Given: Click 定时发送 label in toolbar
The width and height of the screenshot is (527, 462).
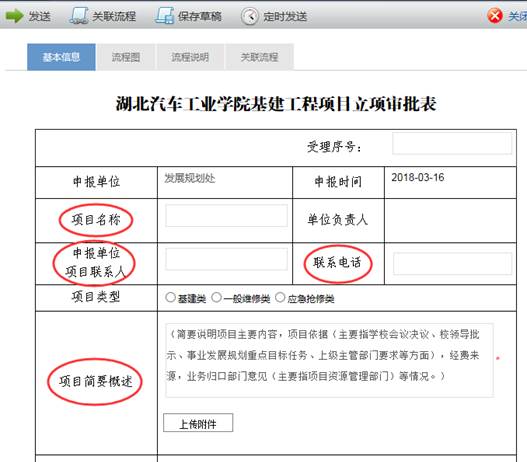Looking at the screenshot, I should pos(285,16).
